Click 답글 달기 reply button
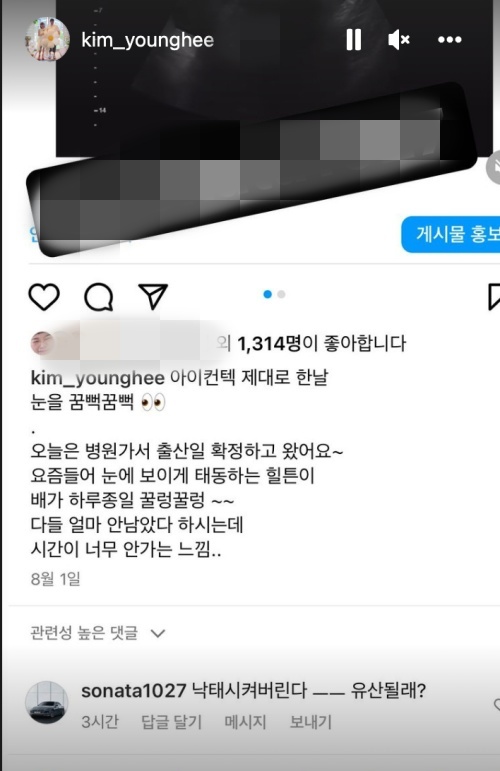The width and height of the screenshot is (500, 771). pos(172,722)
